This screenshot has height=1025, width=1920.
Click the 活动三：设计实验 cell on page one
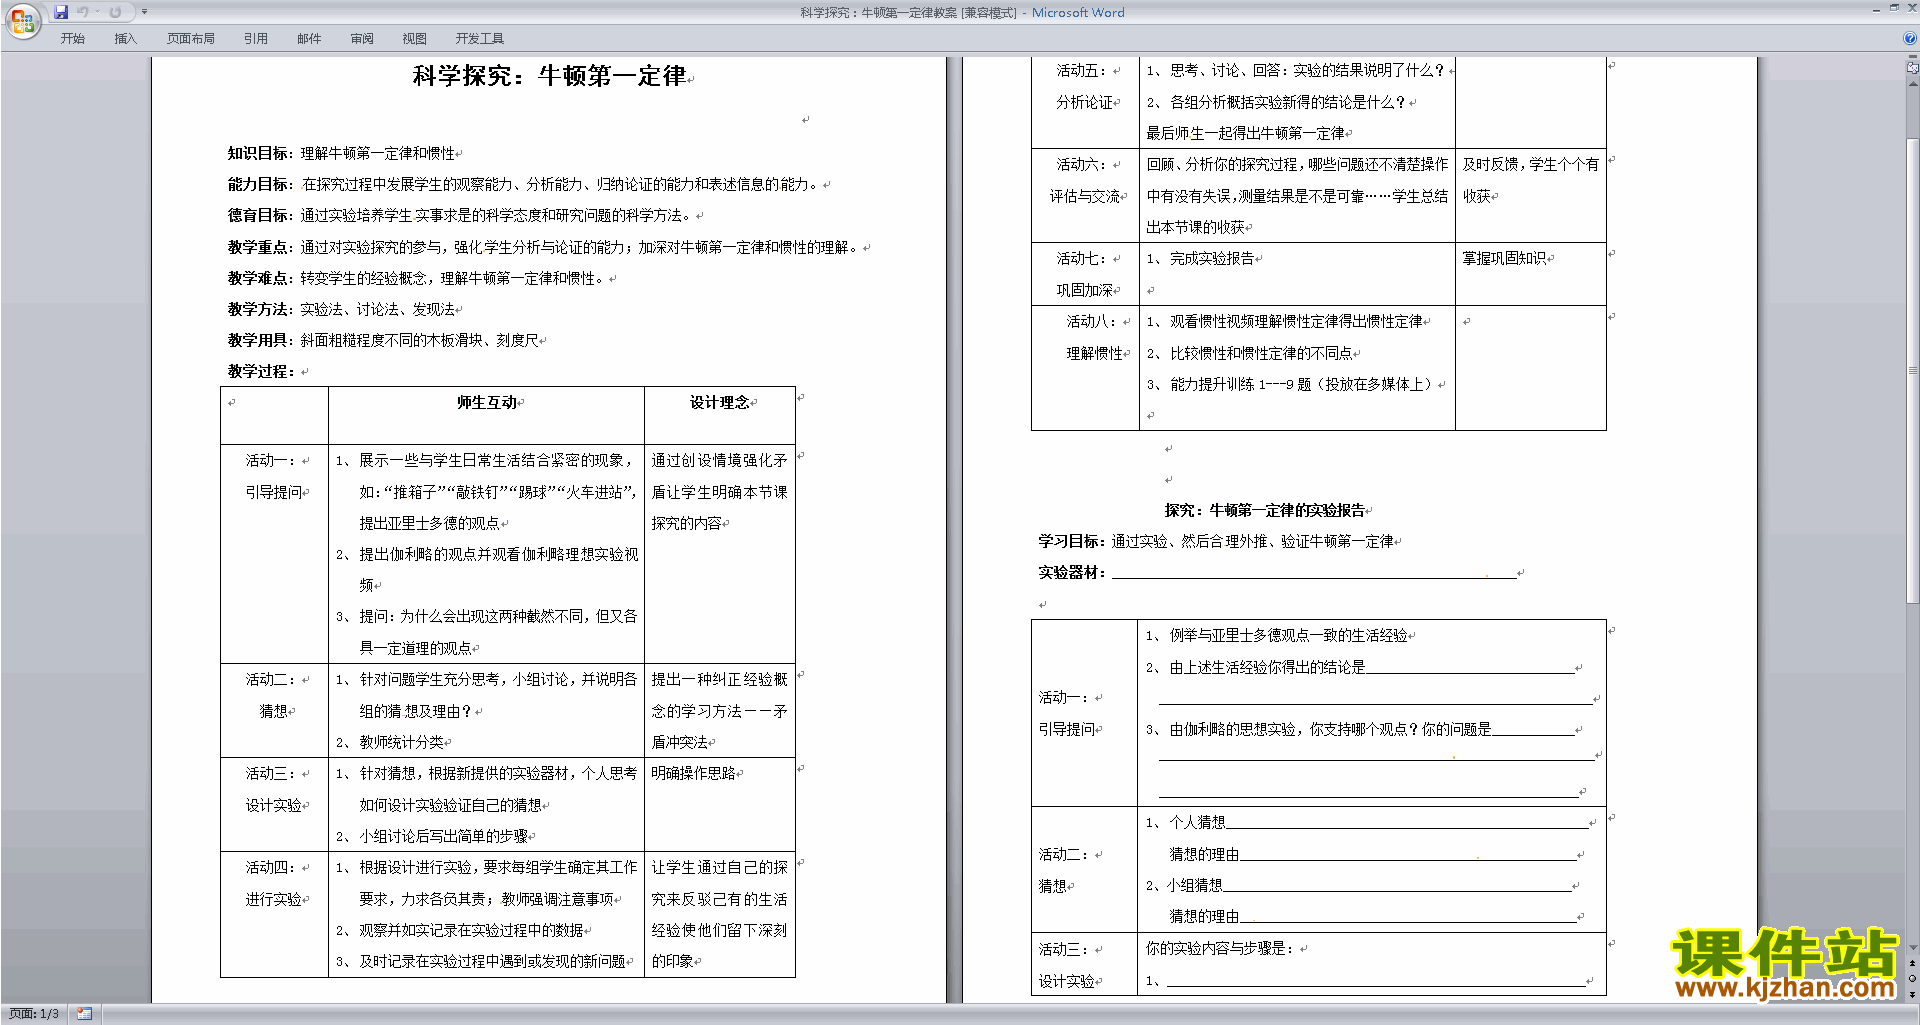pyautogui.click(x=274, y=804)
